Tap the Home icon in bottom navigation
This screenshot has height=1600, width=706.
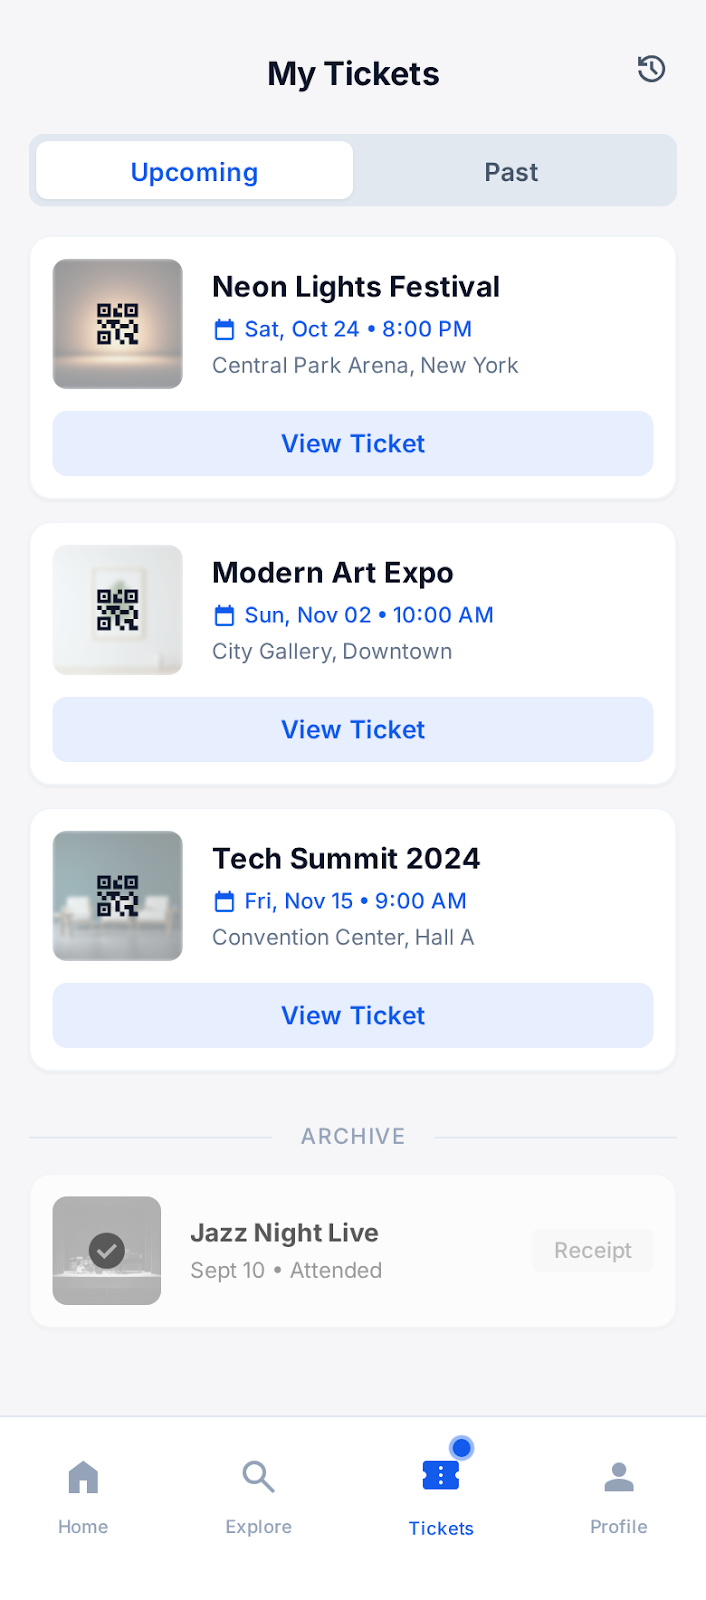(x=83, y=1477)
